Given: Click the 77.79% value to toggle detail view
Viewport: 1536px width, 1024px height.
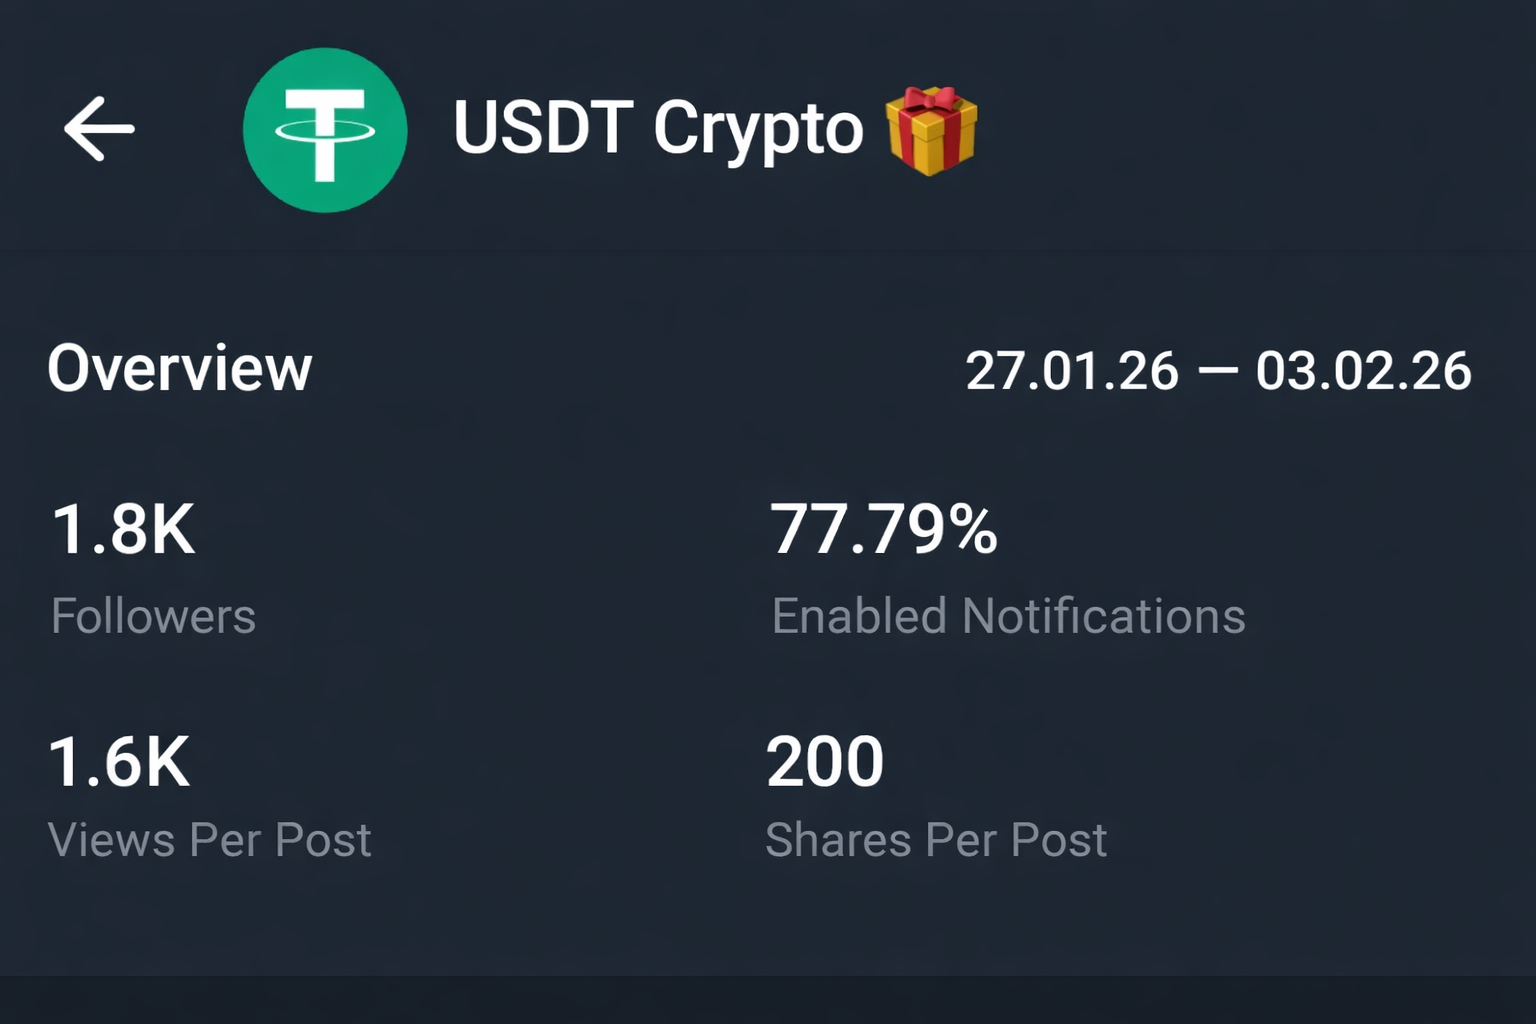Looking at the screenshot, I should (x=884, y=530).
